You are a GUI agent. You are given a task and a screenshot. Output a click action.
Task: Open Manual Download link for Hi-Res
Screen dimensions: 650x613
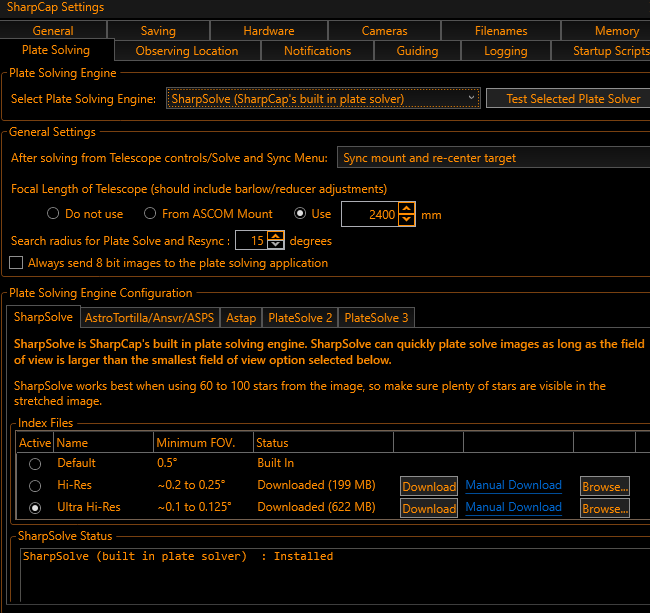(513, 485)
